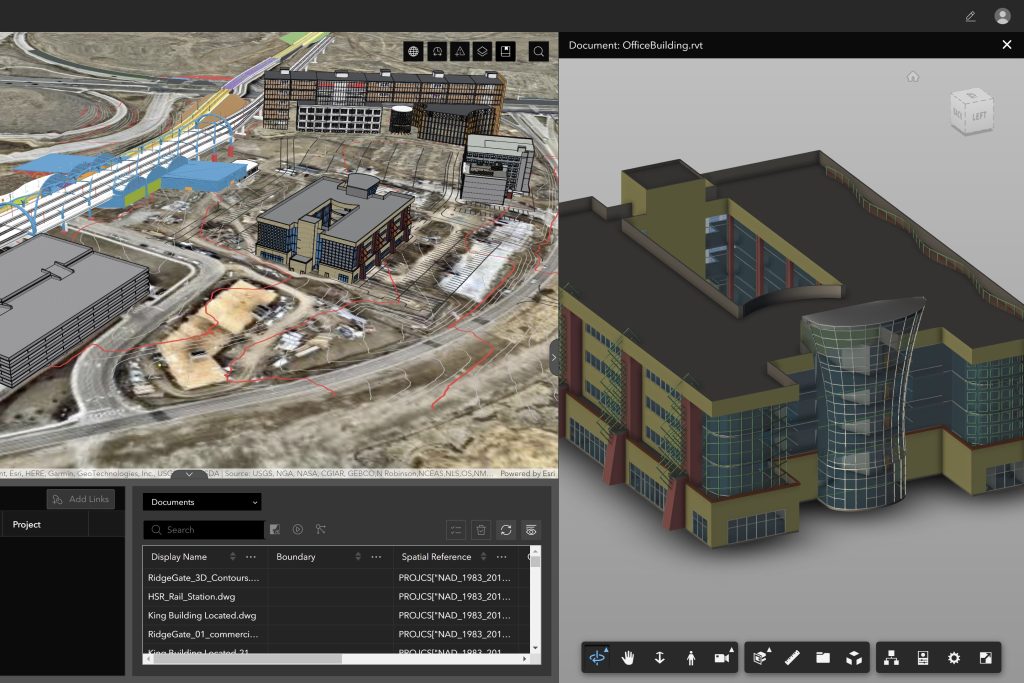Image resolution: width=1024 pixels, height=683 pixels.
Task: Expand the camera tool flyout arrow
Action: (x=730, y=648)
